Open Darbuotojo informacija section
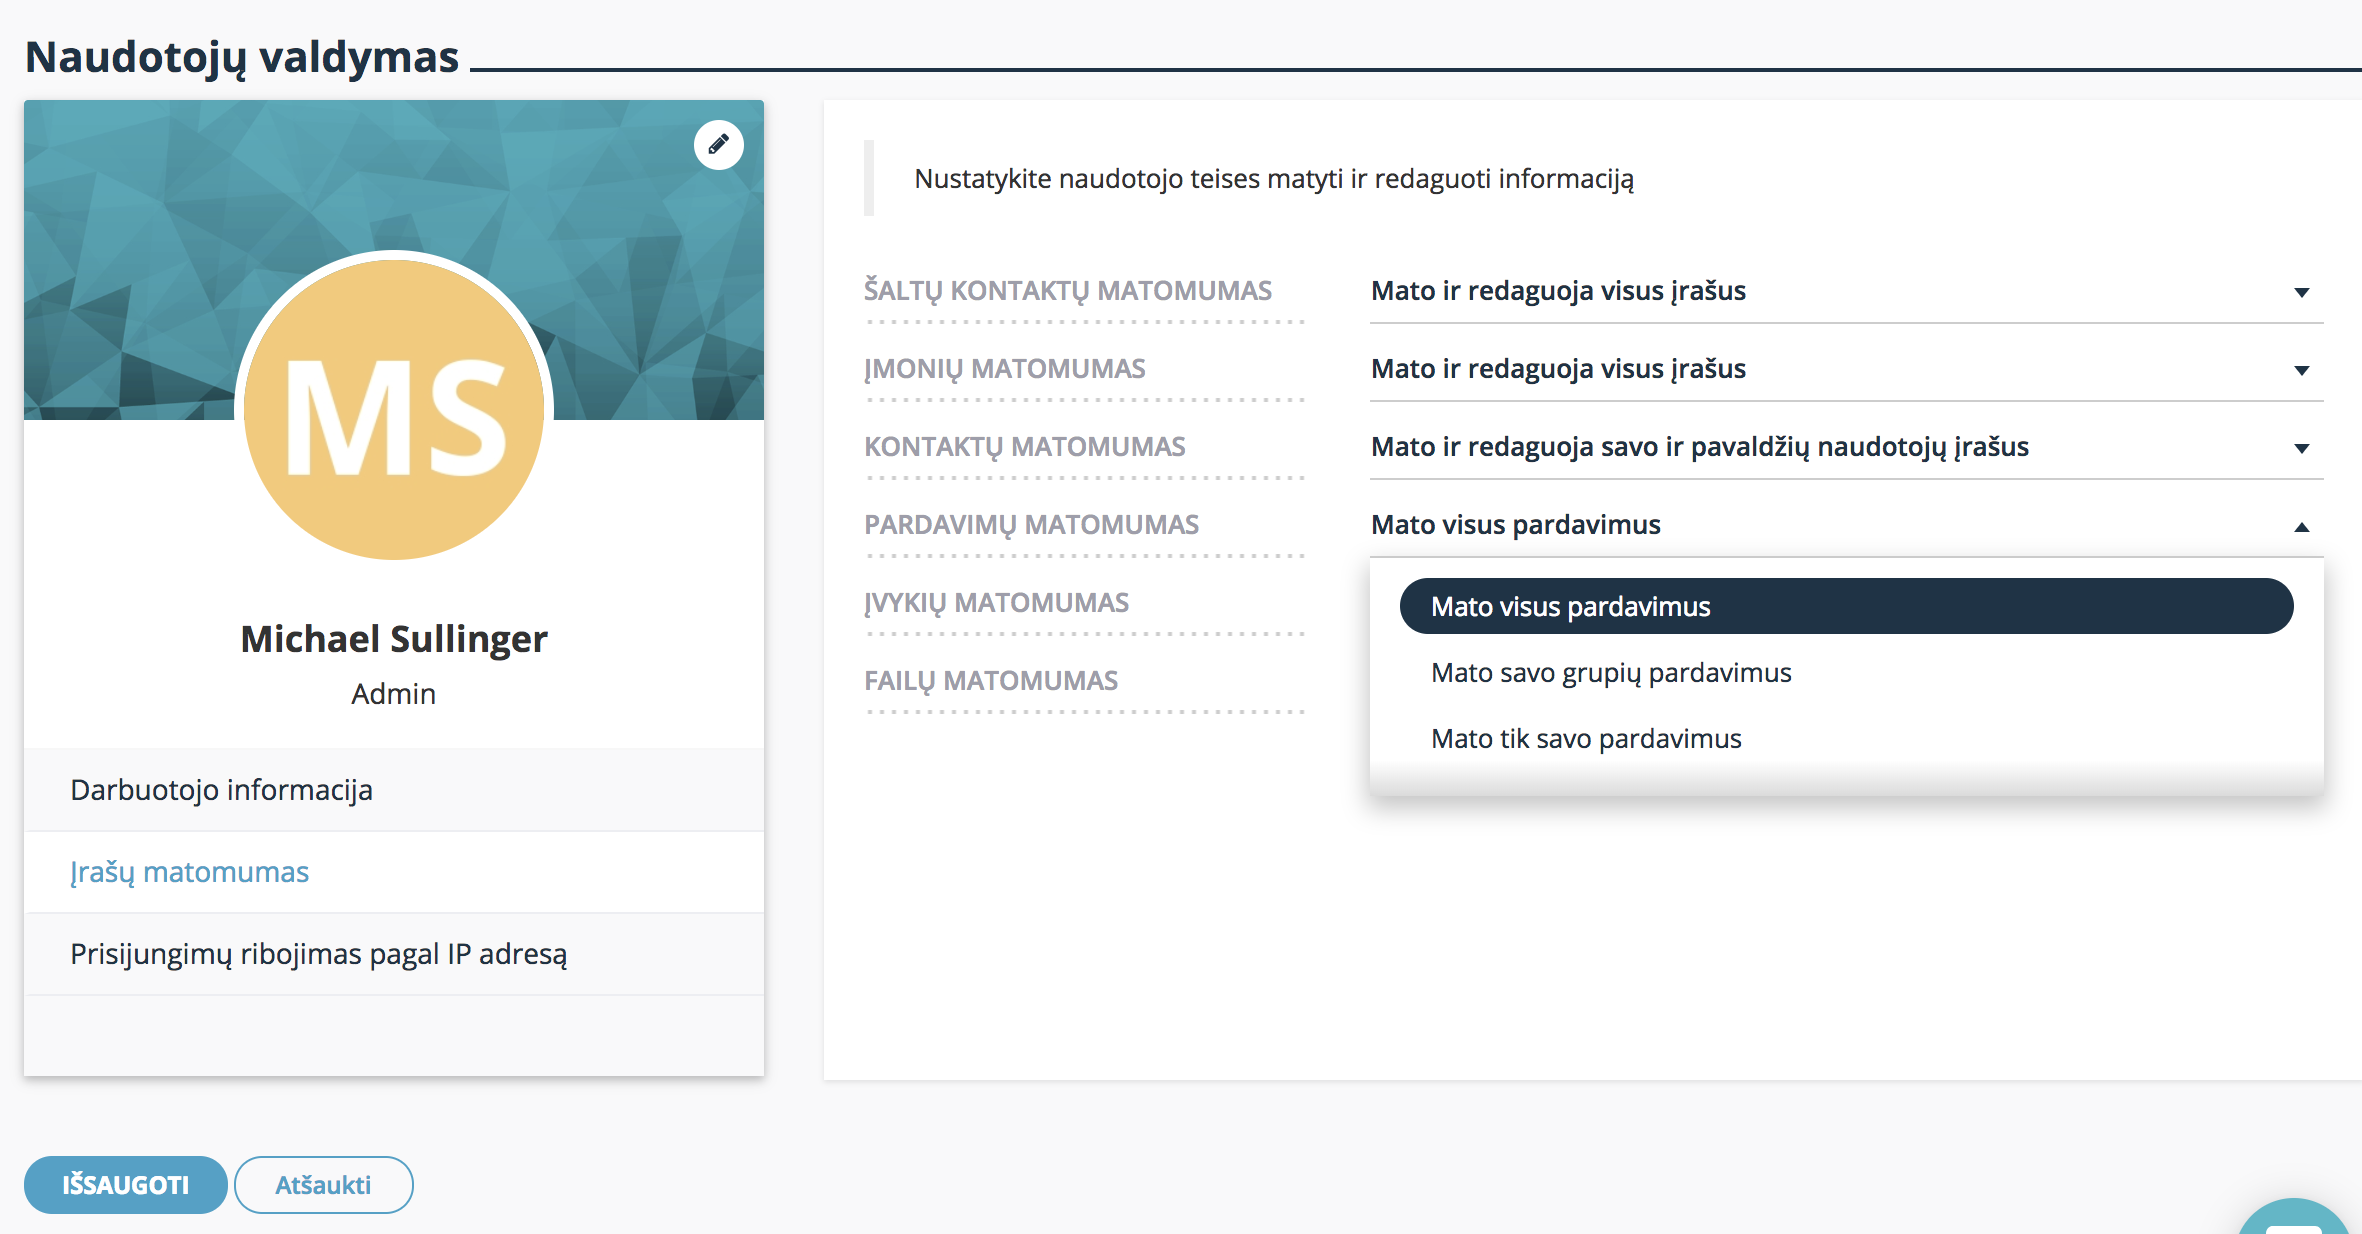 coord(394,790)
